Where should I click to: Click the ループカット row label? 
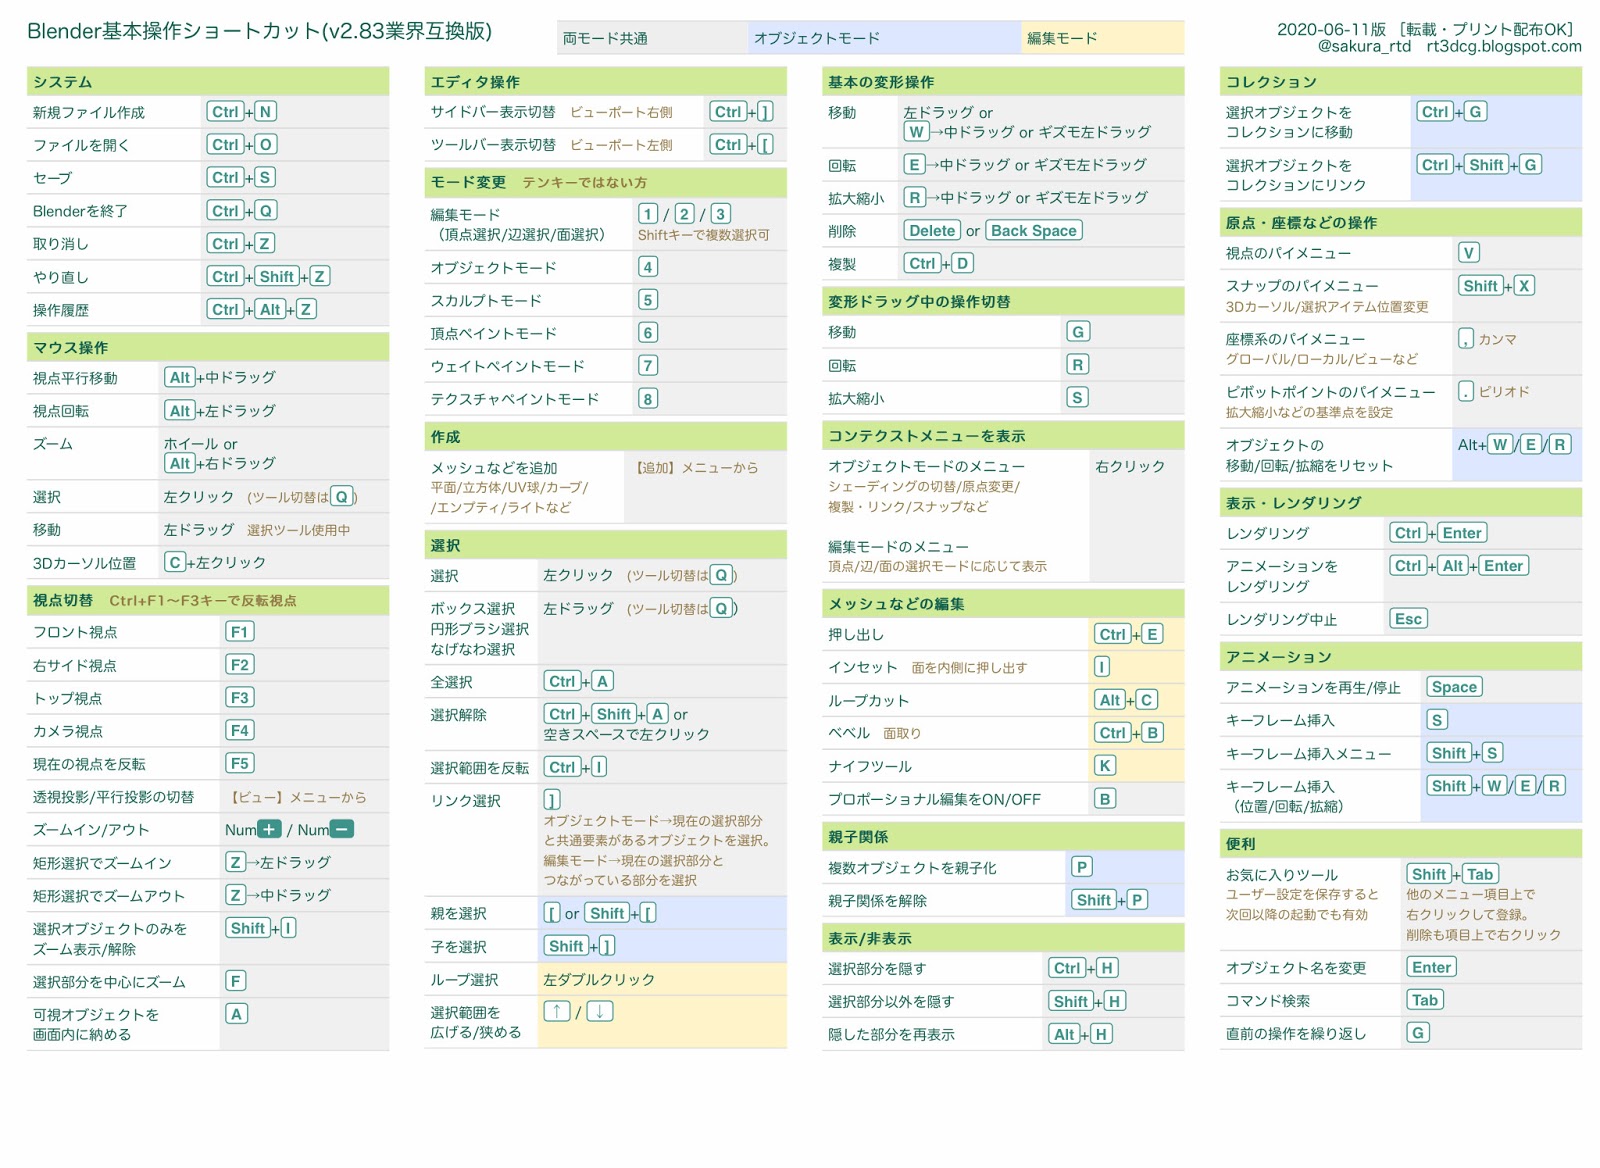869,701
